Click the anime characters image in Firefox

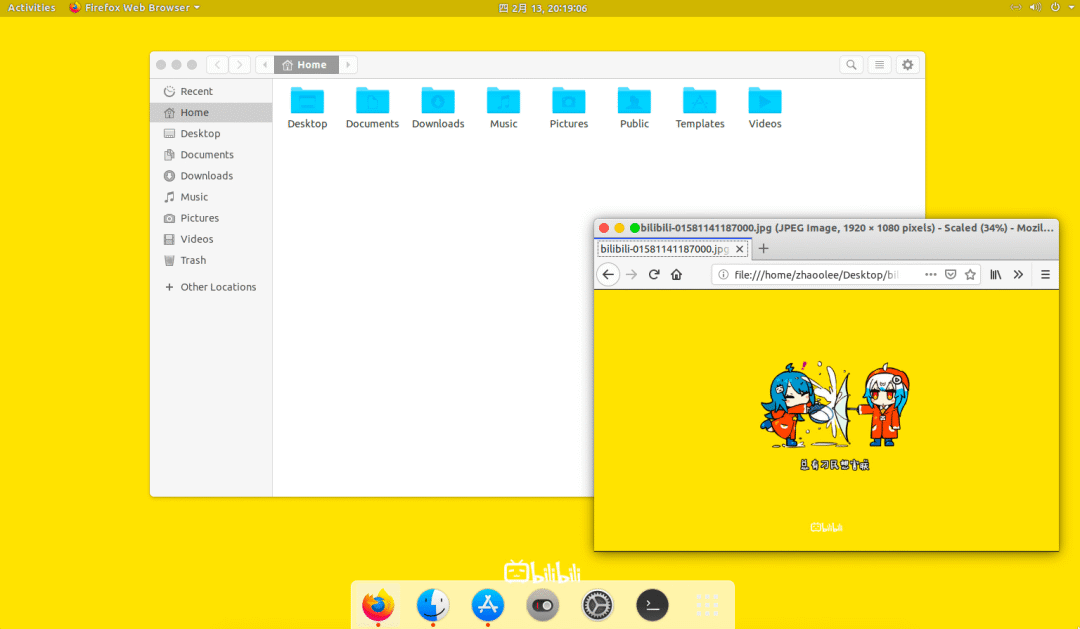click(x=834, y=405)
